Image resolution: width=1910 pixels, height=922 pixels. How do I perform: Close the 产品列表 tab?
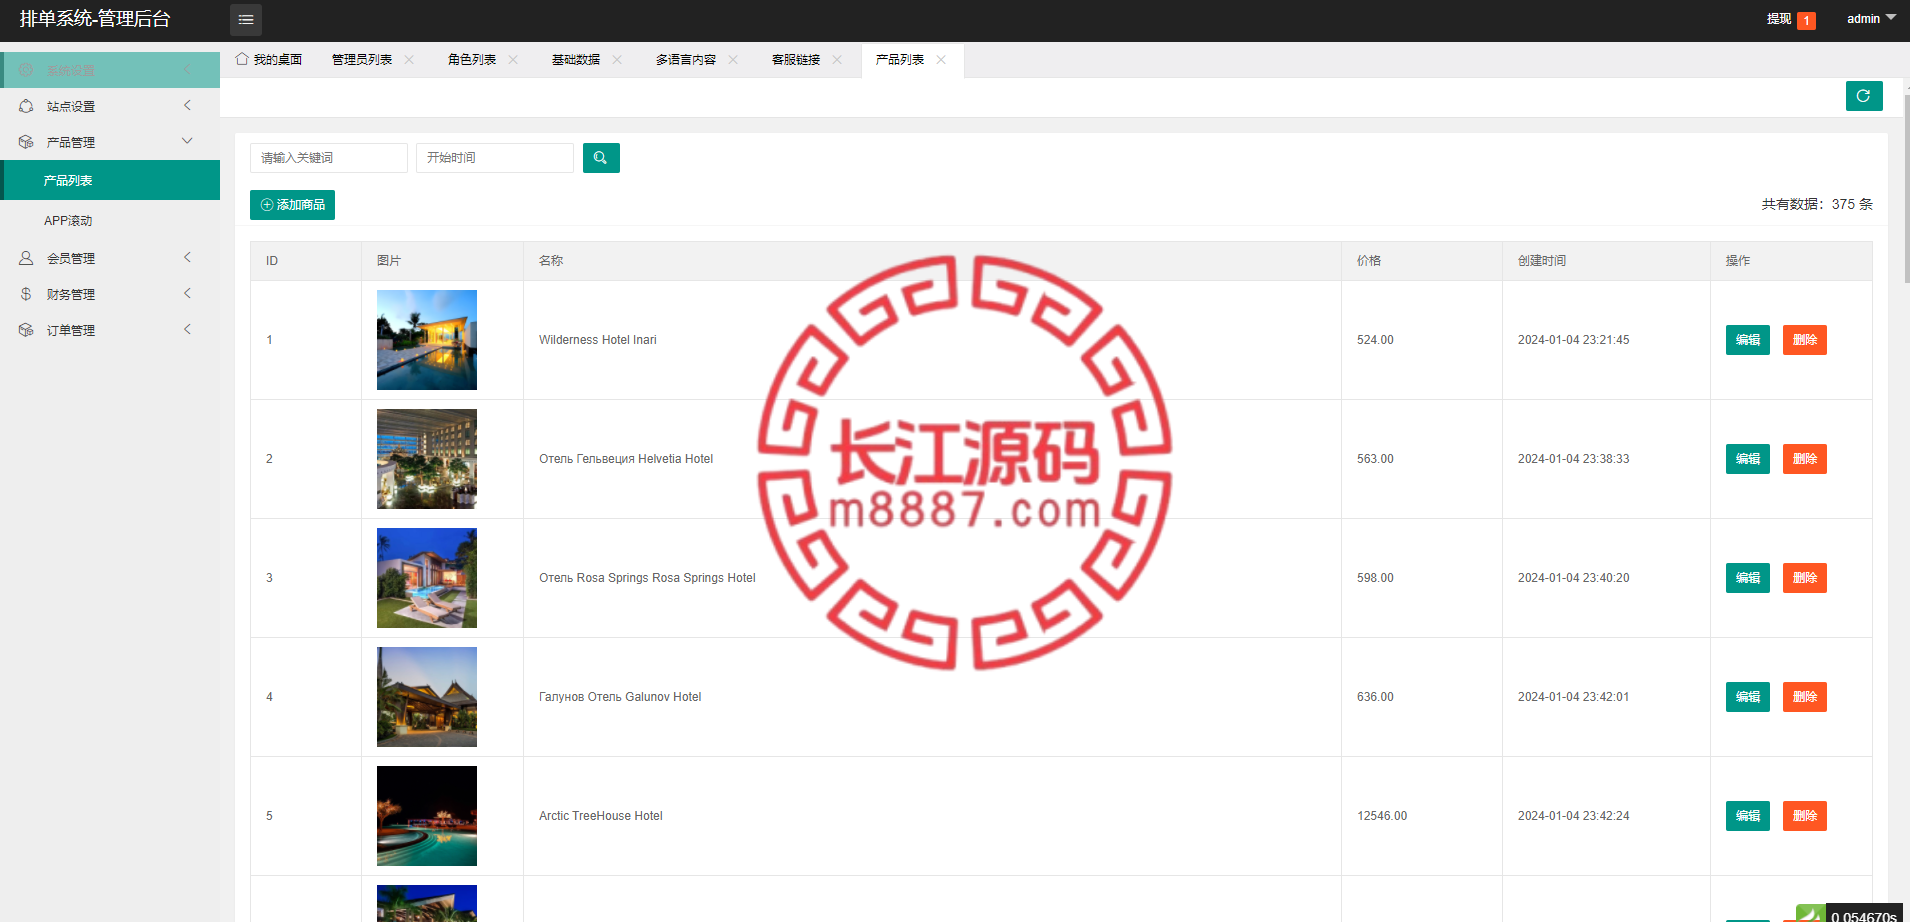pyautogui.click(x=941, y=60)
